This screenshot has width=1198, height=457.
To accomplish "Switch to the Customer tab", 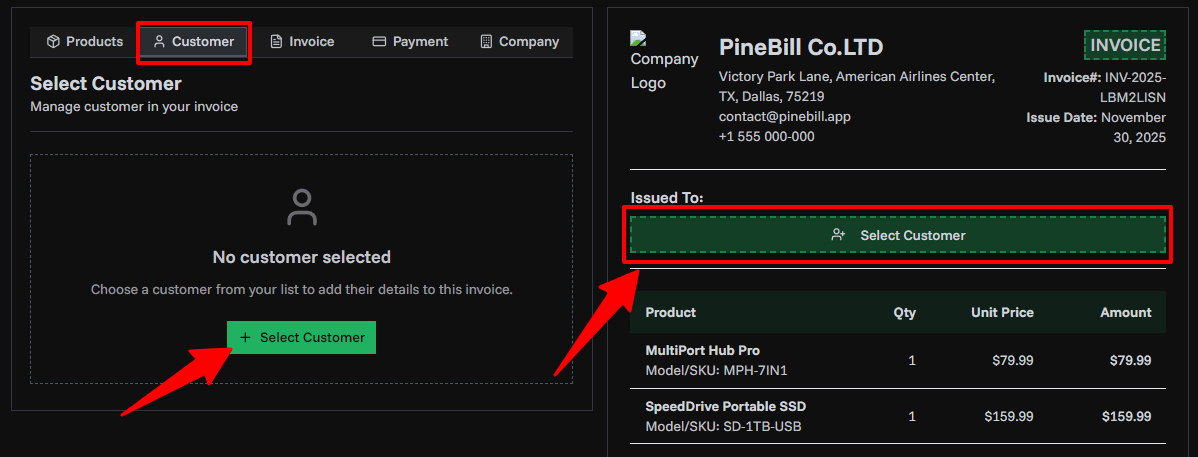I will pyautogui.click(x=193, y=42).
